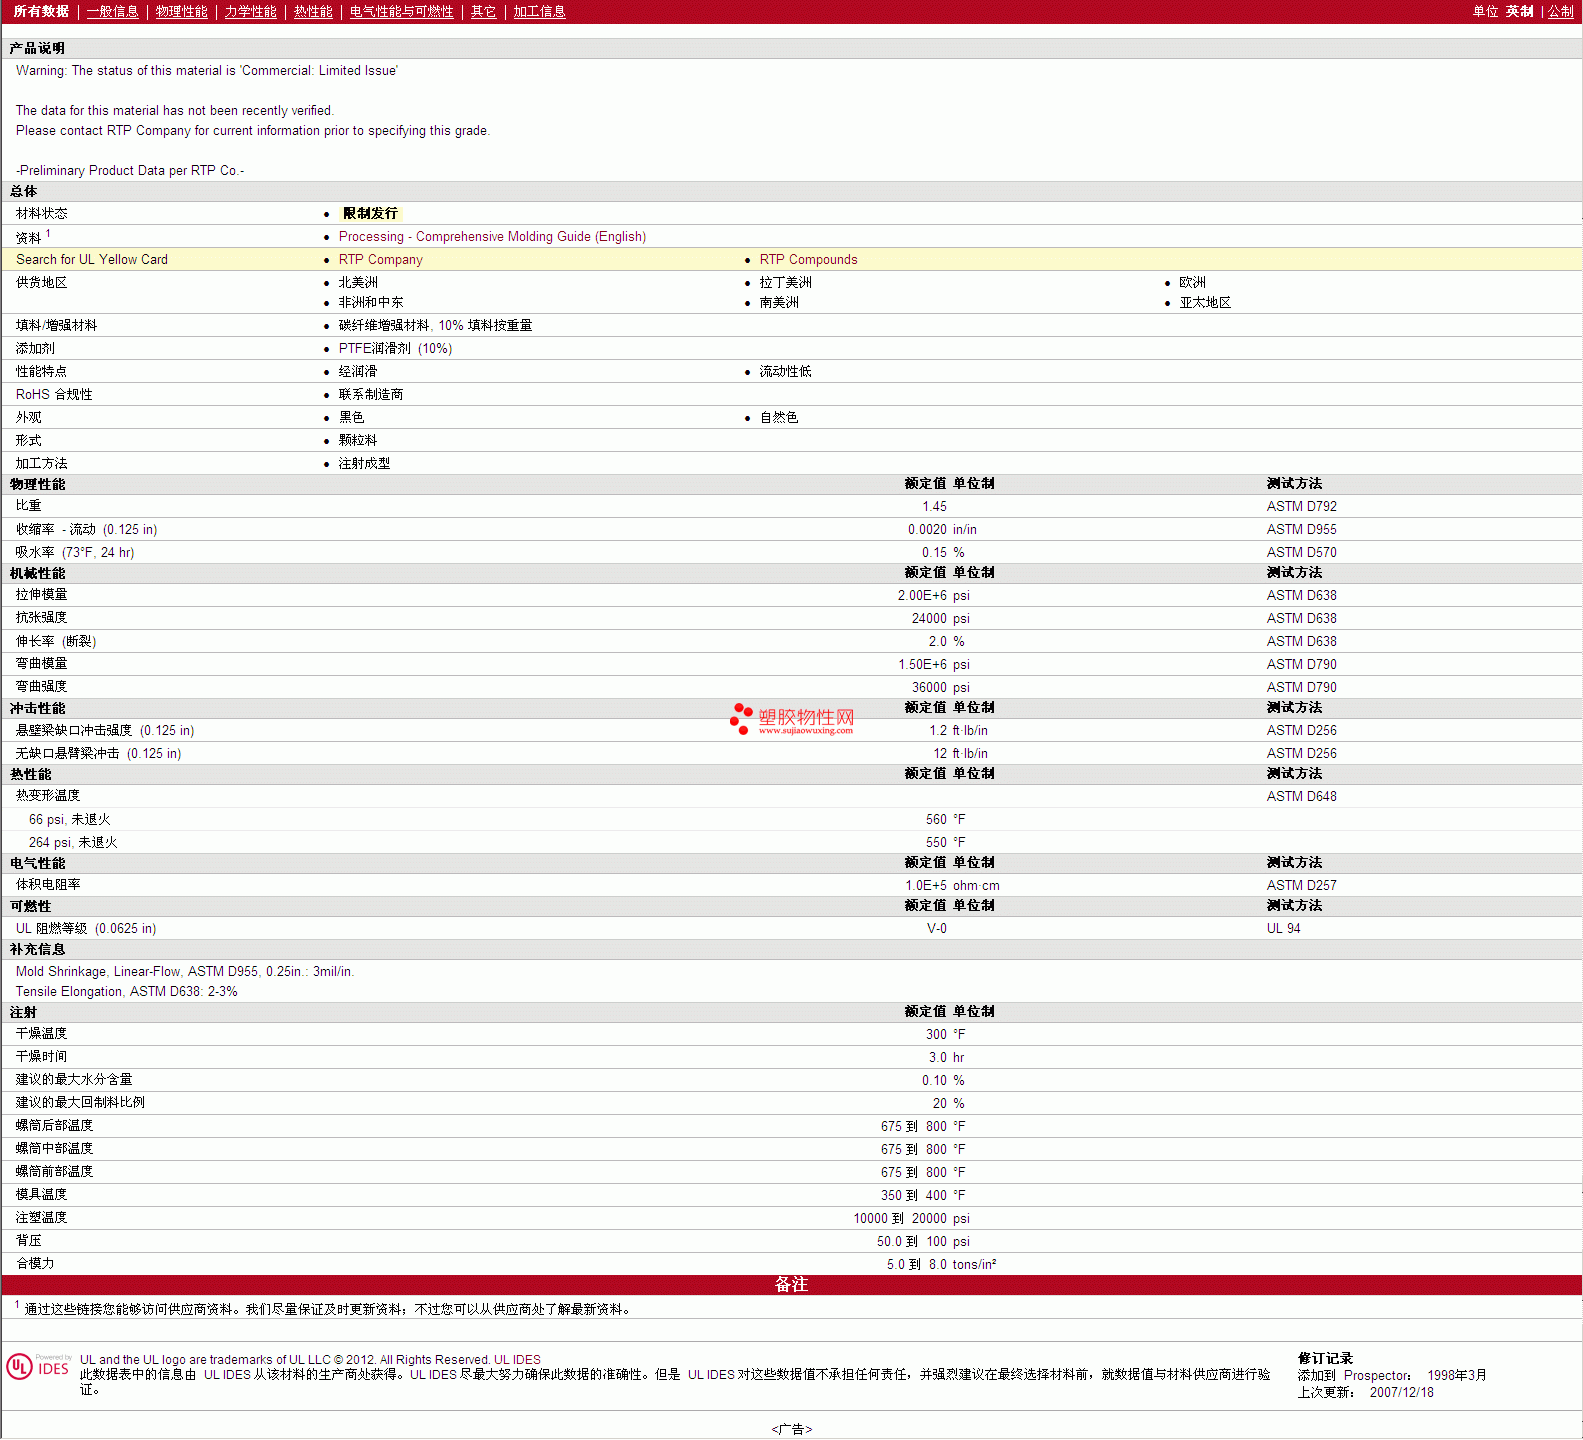This screenshot has height=1440, width=1583.
Task: Click the UL IDES logo in the footer
Action: 38,1366
